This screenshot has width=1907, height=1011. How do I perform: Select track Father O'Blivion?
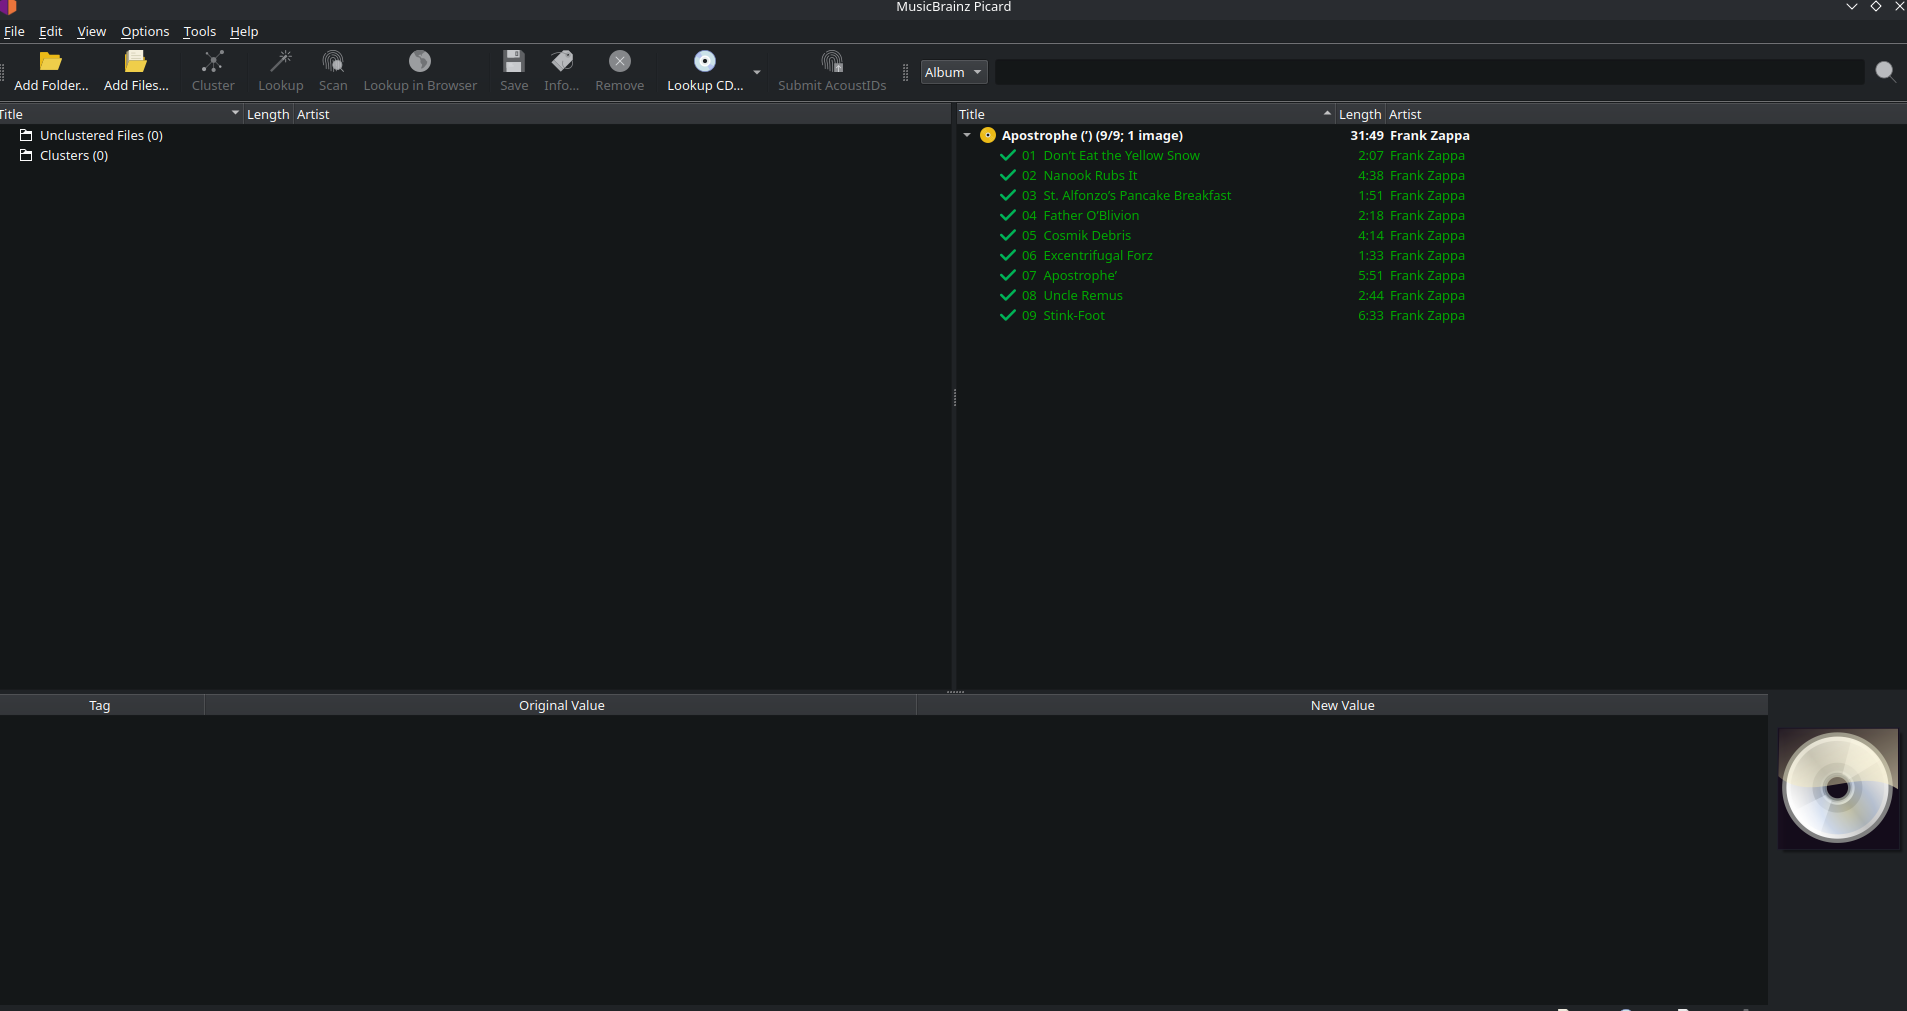(1091, 215)
